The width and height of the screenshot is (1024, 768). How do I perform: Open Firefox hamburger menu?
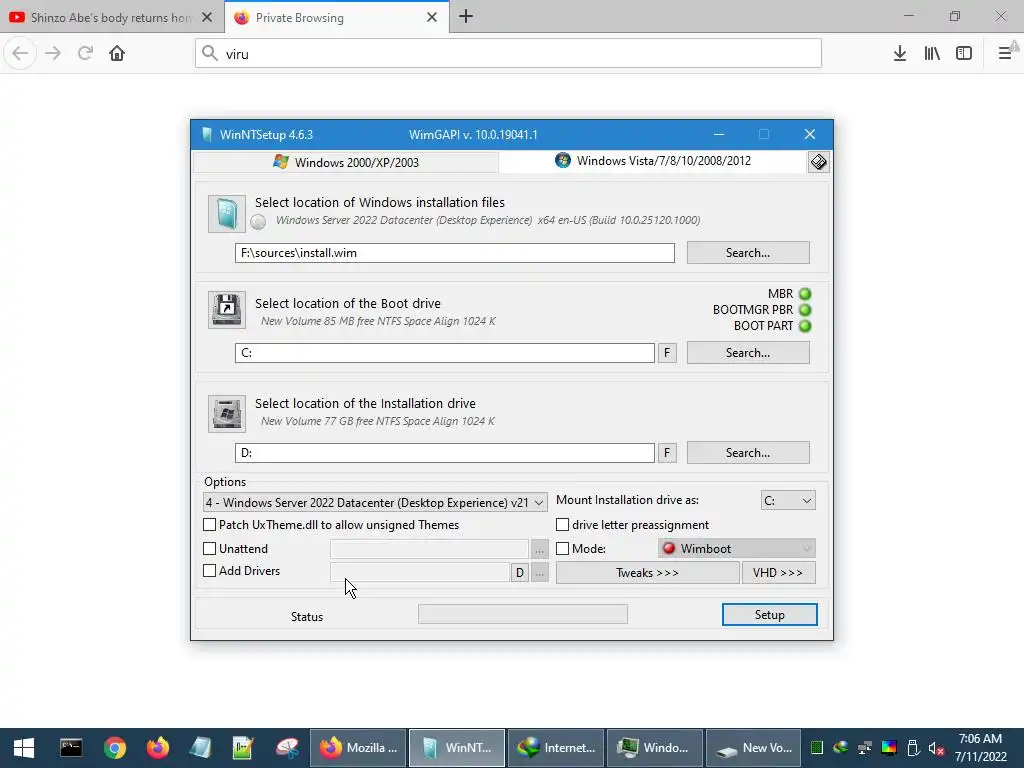[1005, 53]
